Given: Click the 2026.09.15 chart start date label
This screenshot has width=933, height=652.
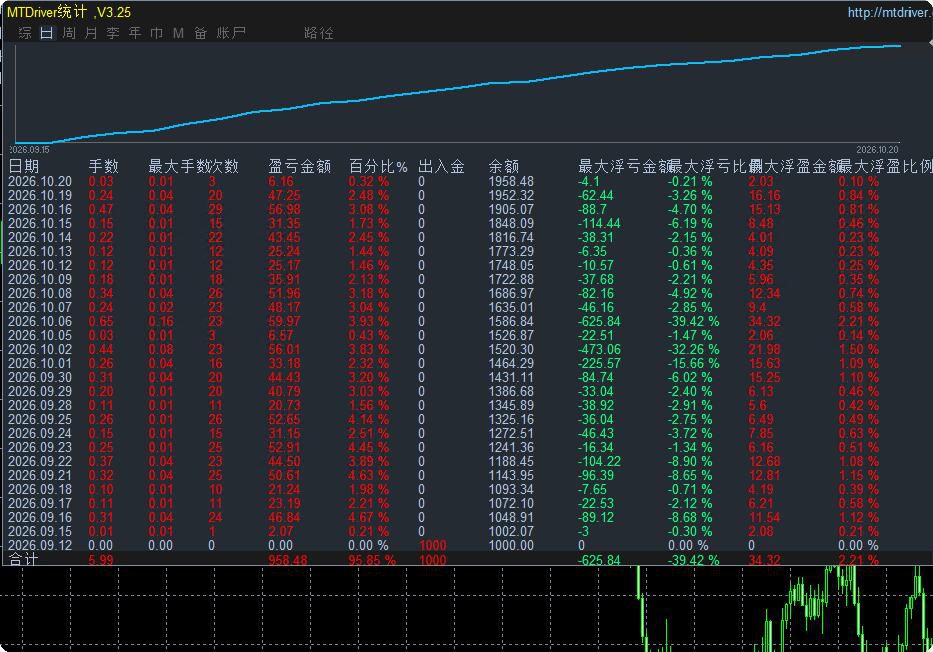Looking at the screenshot, I should click(29, 150).
